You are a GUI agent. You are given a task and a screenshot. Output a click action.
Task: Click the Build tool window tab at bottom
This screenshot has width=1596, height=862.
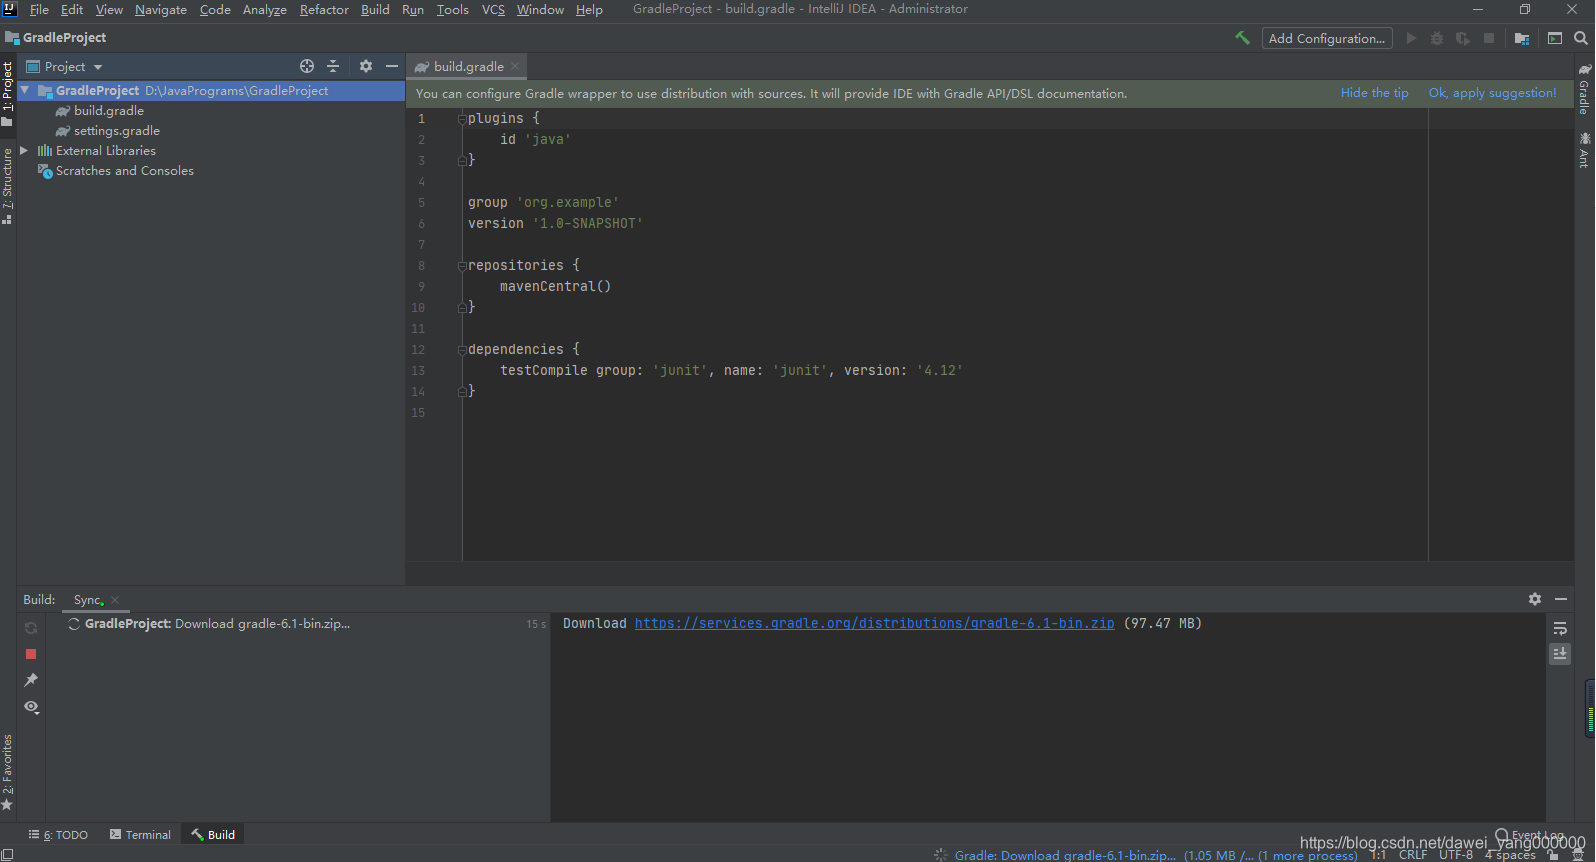(x=213, y=835)
